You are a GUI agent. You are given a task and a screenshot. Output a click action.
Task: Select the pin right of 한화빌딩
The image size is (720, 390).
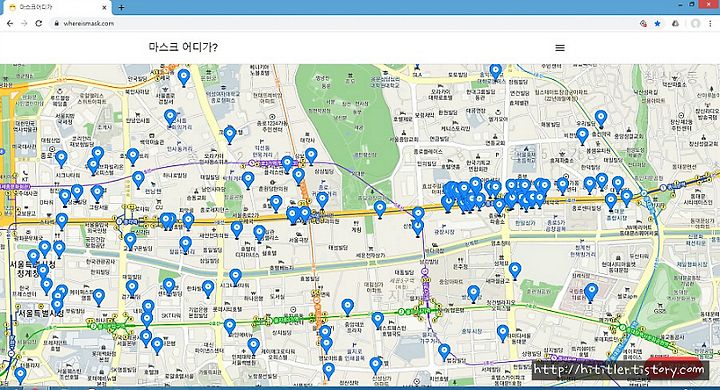(x=208, y=288)
